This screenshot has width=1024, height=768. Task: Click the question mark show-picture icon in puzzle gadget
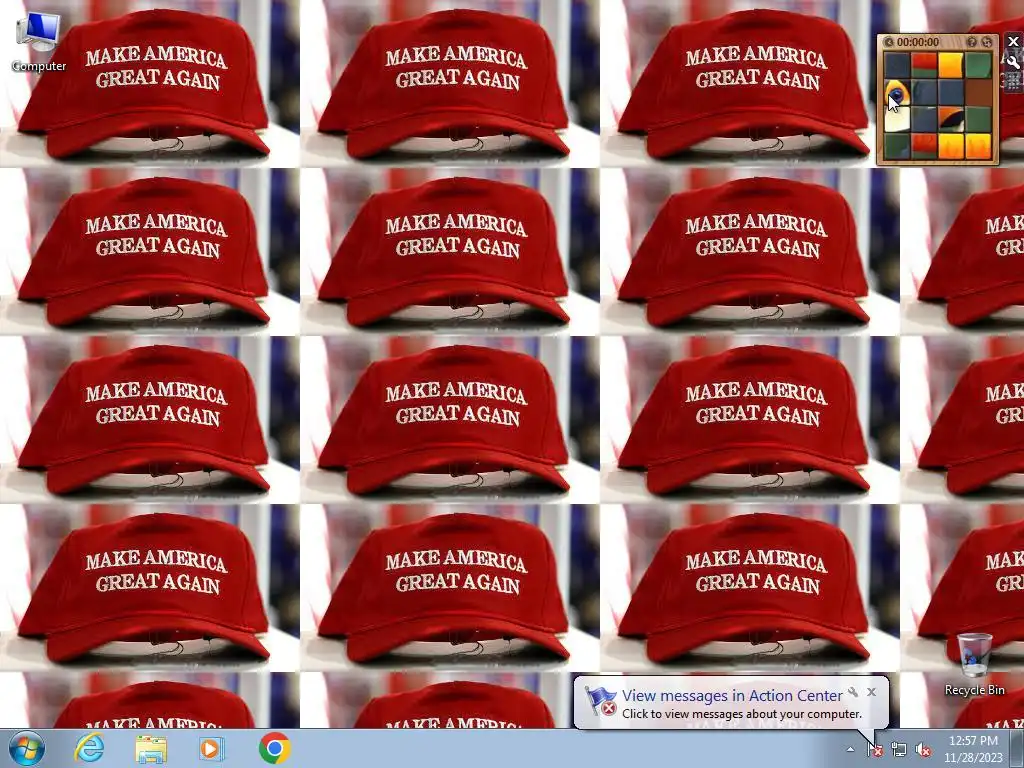[972, 42]
